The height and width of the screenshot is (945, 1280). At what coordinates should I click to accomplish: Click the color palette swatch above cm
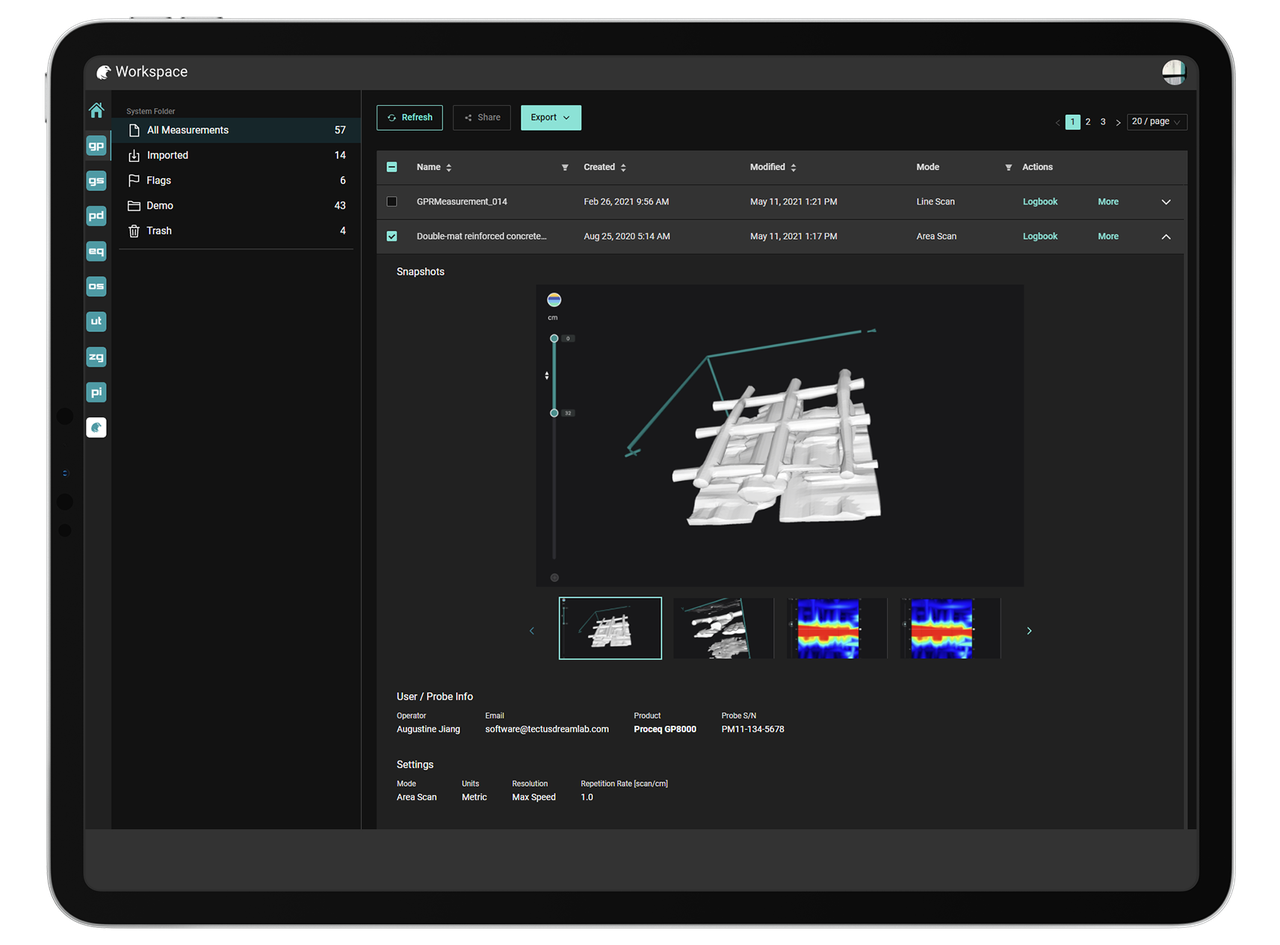[554, 300]
